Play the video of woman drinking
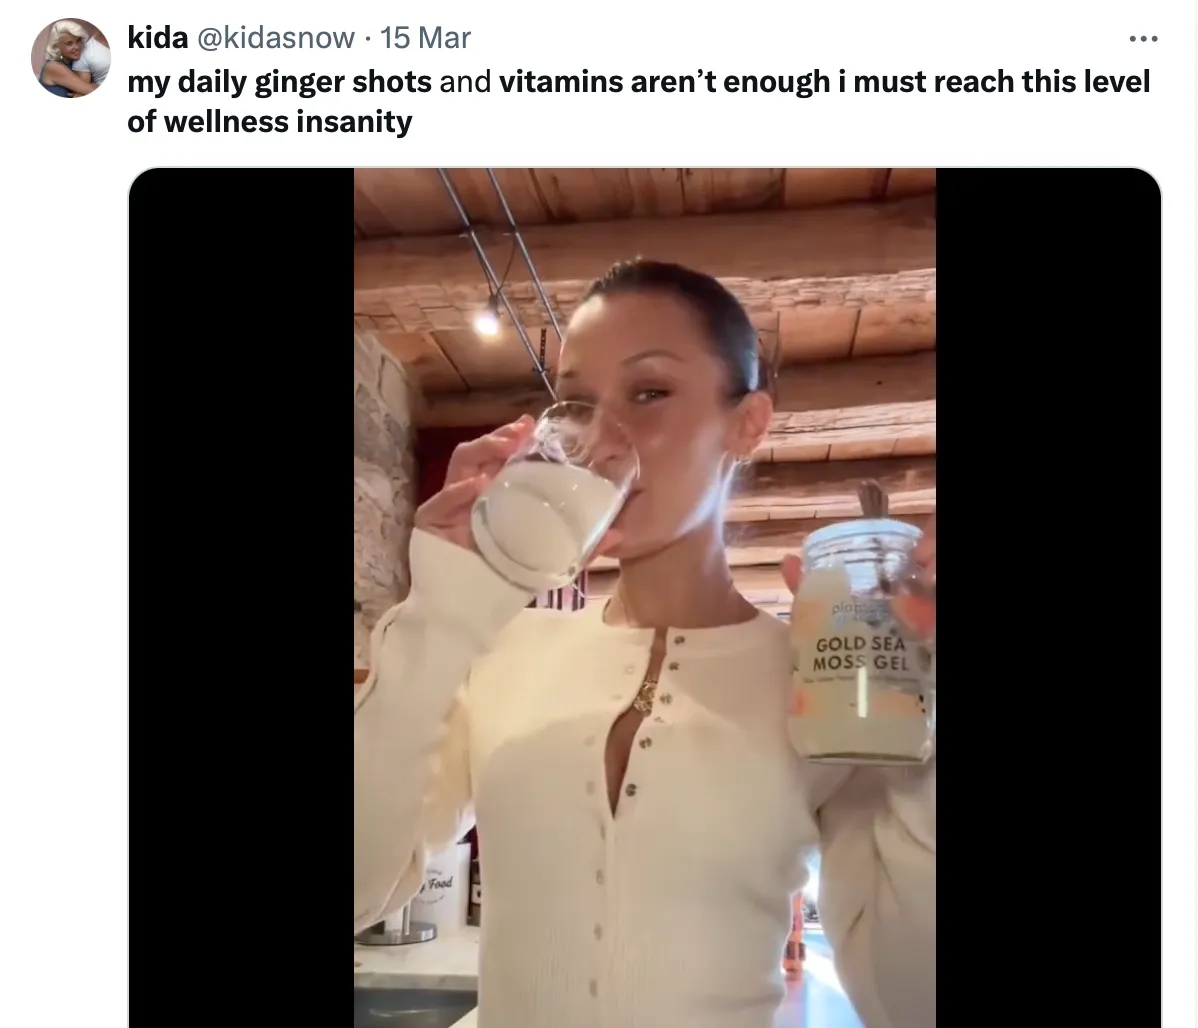This screenshot has width=1198, height=1028. tap(645, 598)
